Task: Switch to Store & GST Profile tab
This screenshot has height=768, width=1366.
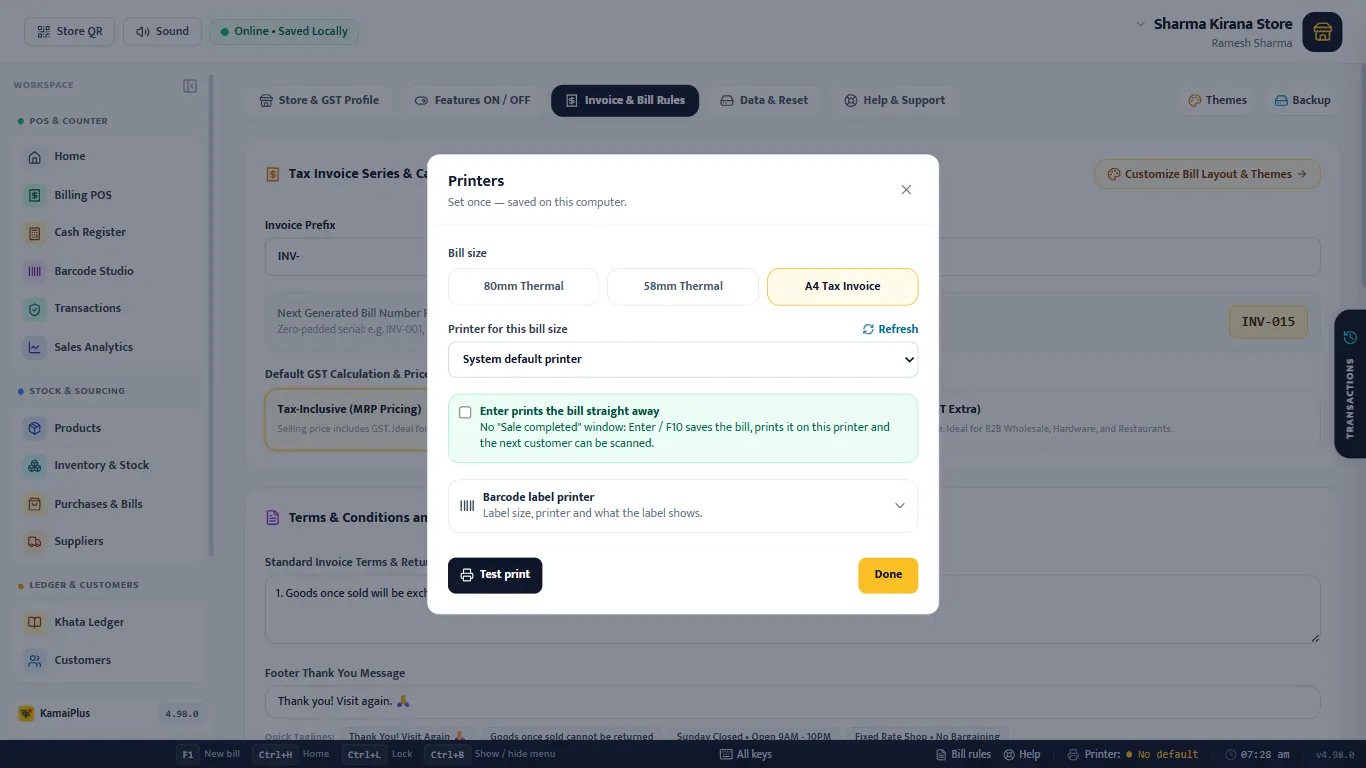Action: pos(320,100)
